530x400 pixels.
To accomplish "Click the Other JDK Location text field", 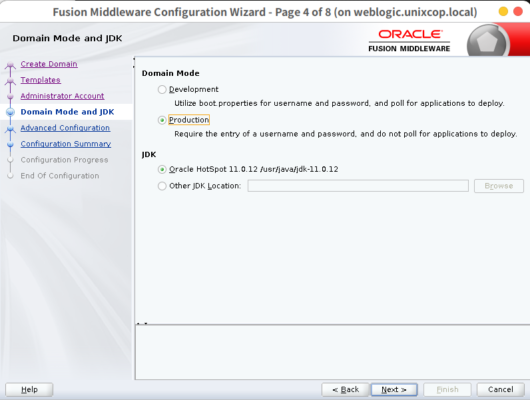I will (358, 186).
